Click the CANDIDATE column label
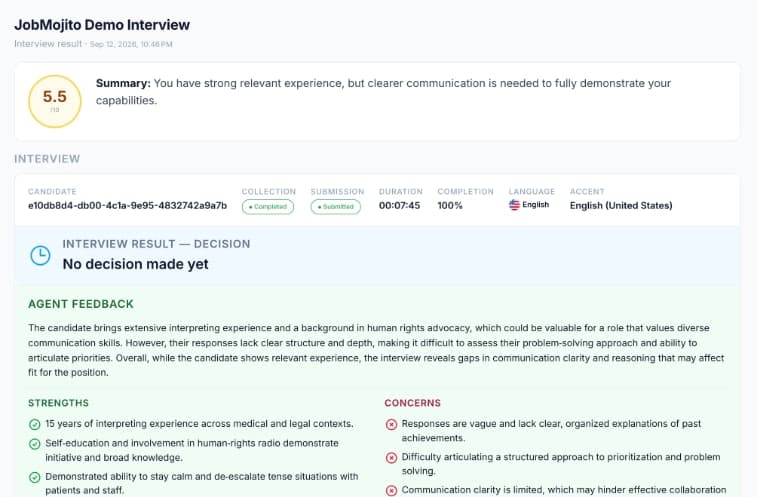 click(52, 192)
